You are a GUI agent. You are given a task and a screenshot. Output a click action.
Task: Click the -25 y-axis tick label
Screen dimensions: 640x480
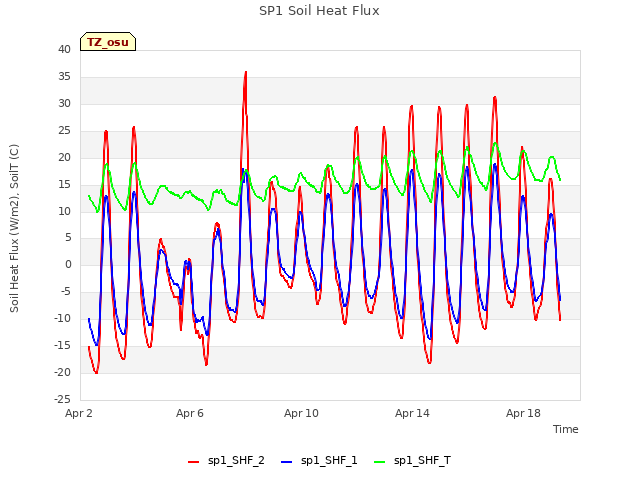click(62, 399)
